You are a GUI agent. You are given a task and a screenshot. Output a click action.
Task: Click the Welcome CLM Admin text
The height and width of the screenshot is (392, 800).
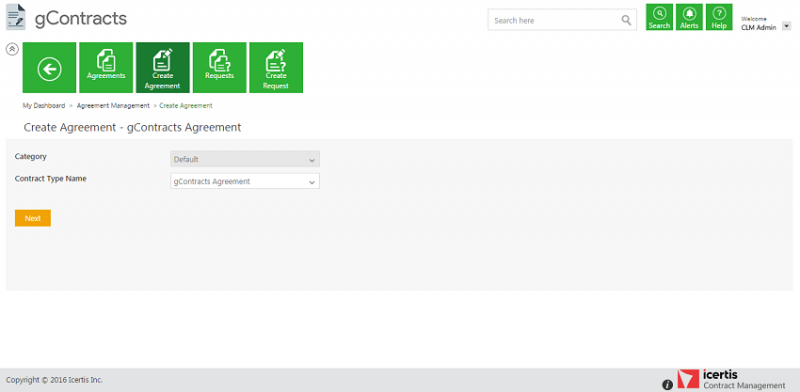pos(759,23)
